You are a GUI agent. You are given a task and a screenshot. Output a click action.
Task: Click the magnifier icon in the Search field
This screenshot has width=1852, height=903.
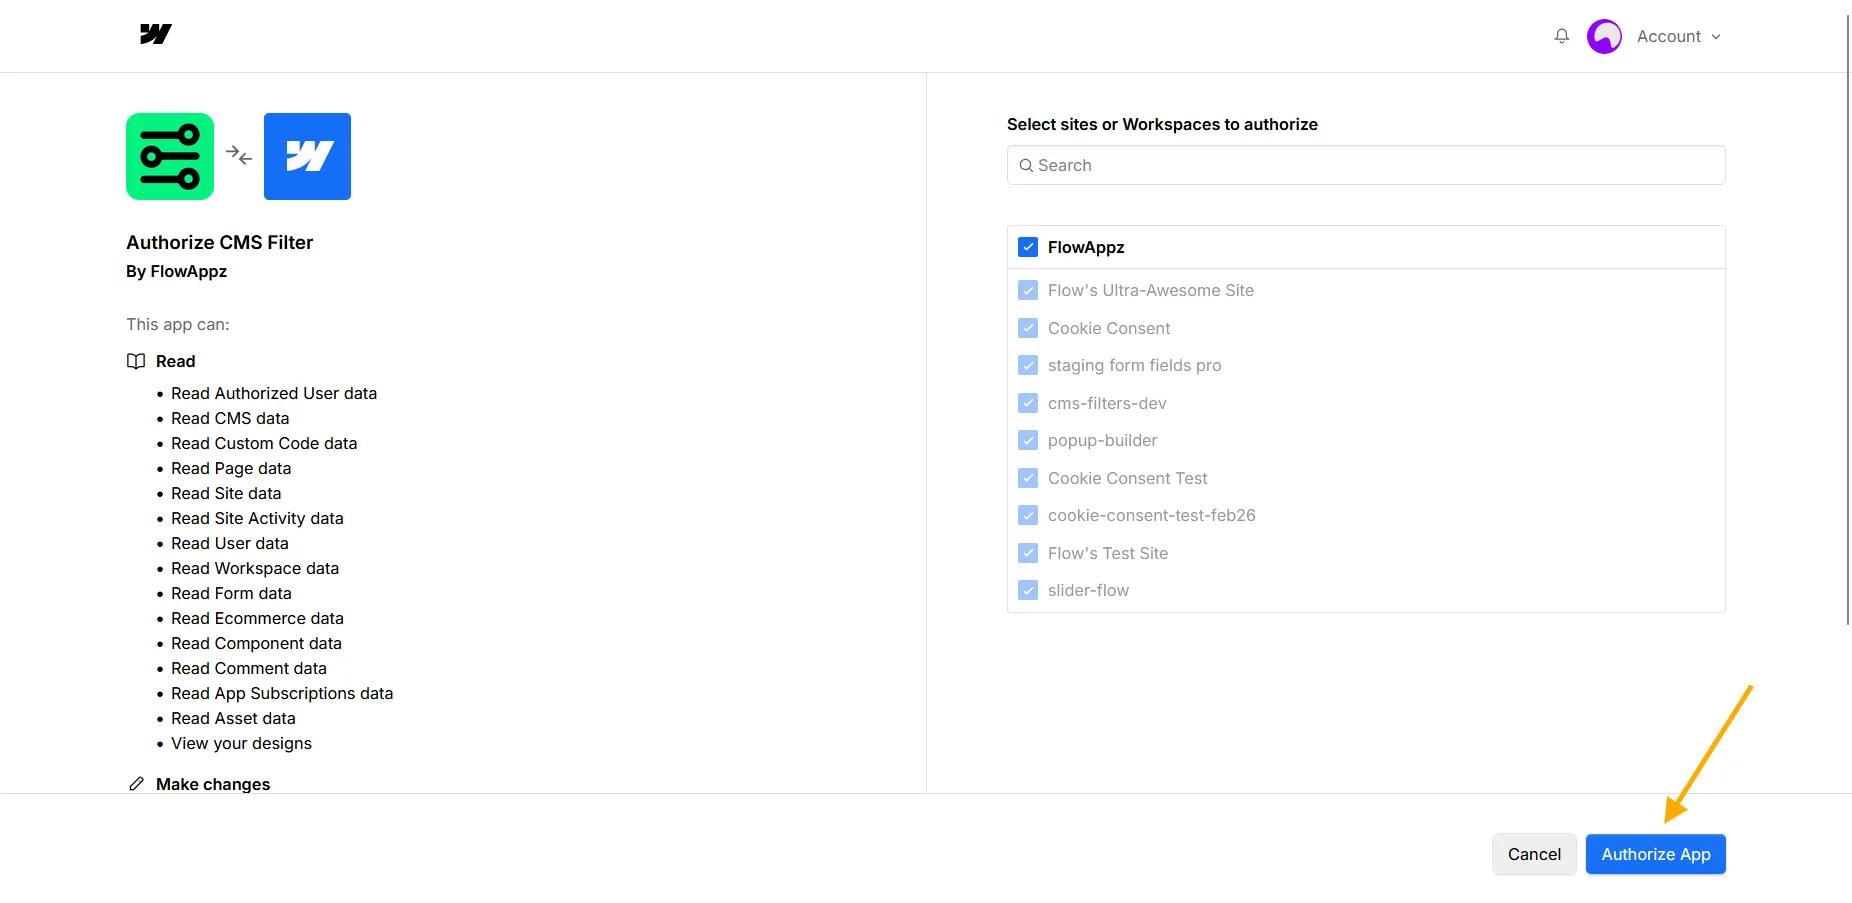(1026, 165)
